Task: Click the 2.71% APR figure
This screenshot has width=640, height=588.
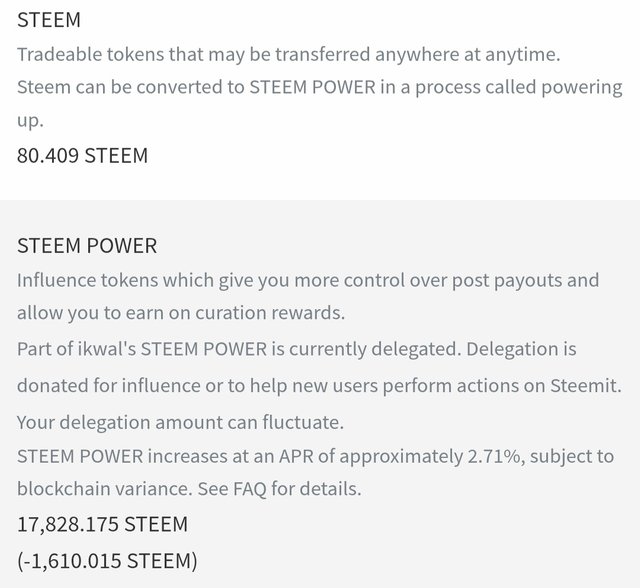Action: click(494, 456)
